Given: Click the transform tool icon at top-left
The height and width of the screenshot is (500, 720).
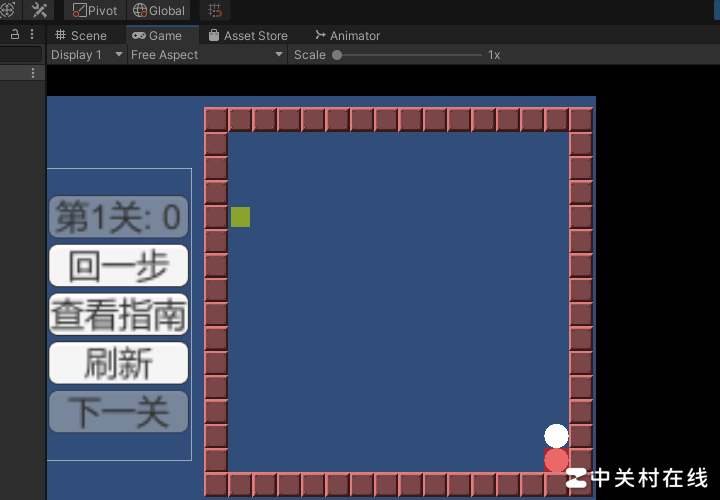Looking at the screenshot, I should click(8, 10).
